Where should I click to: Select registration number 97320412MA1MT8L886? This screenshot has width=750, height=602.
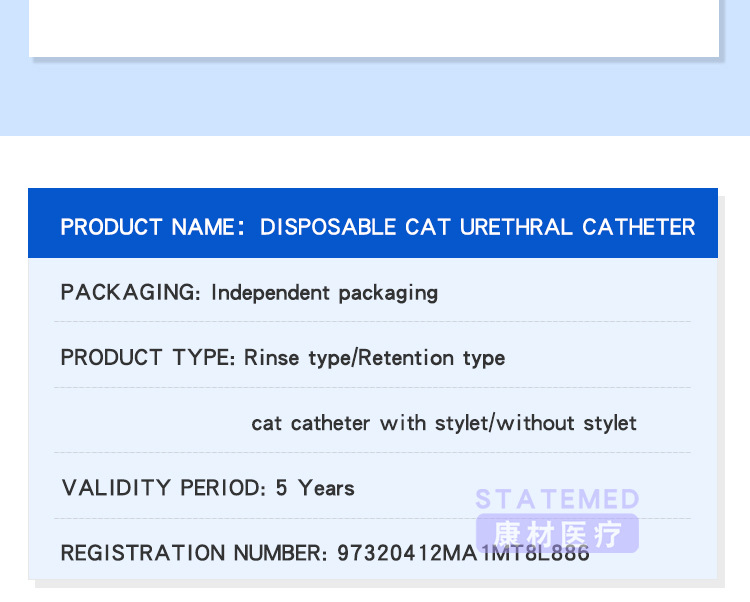click(x=463, y=553)
